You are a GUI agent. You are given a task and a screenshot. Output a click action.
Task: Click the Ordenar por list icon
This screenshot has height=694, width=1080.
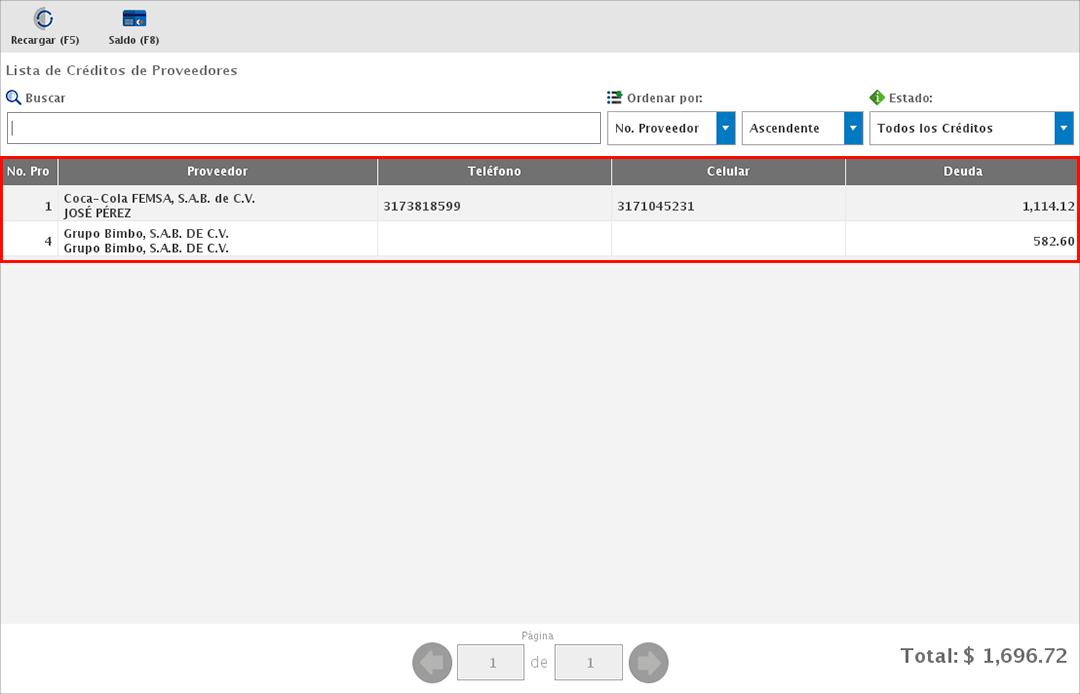click(615, 98)
